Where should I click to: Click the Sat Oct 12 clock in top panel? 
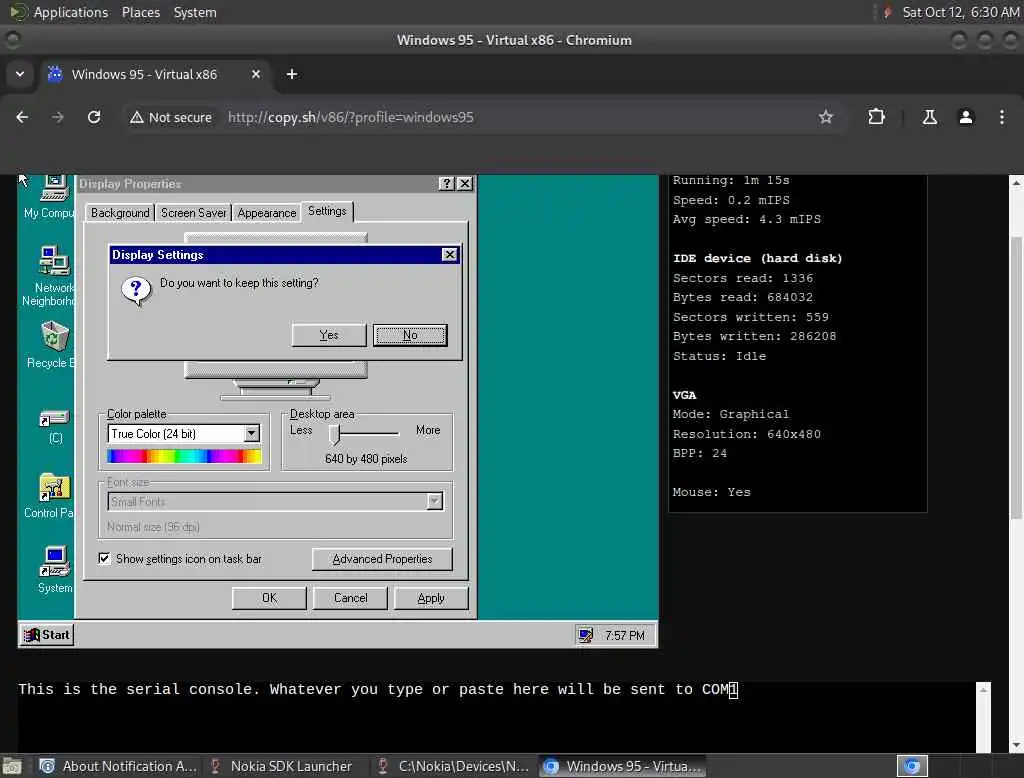(x=960, y=12)
